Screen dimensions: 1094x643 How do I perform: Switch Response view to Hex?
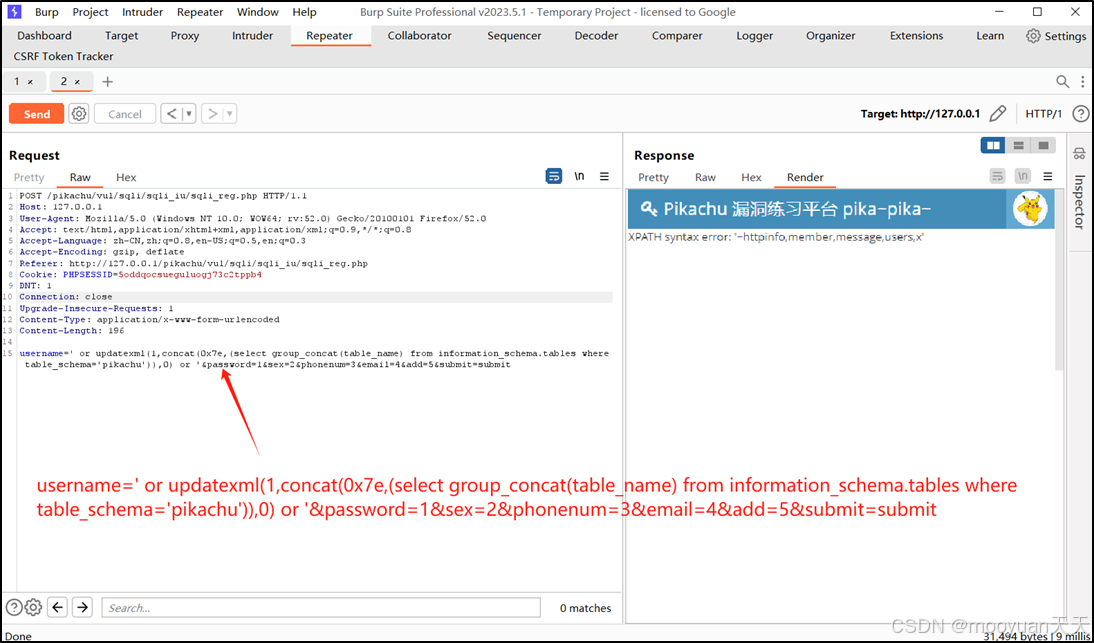pos(751,177)
